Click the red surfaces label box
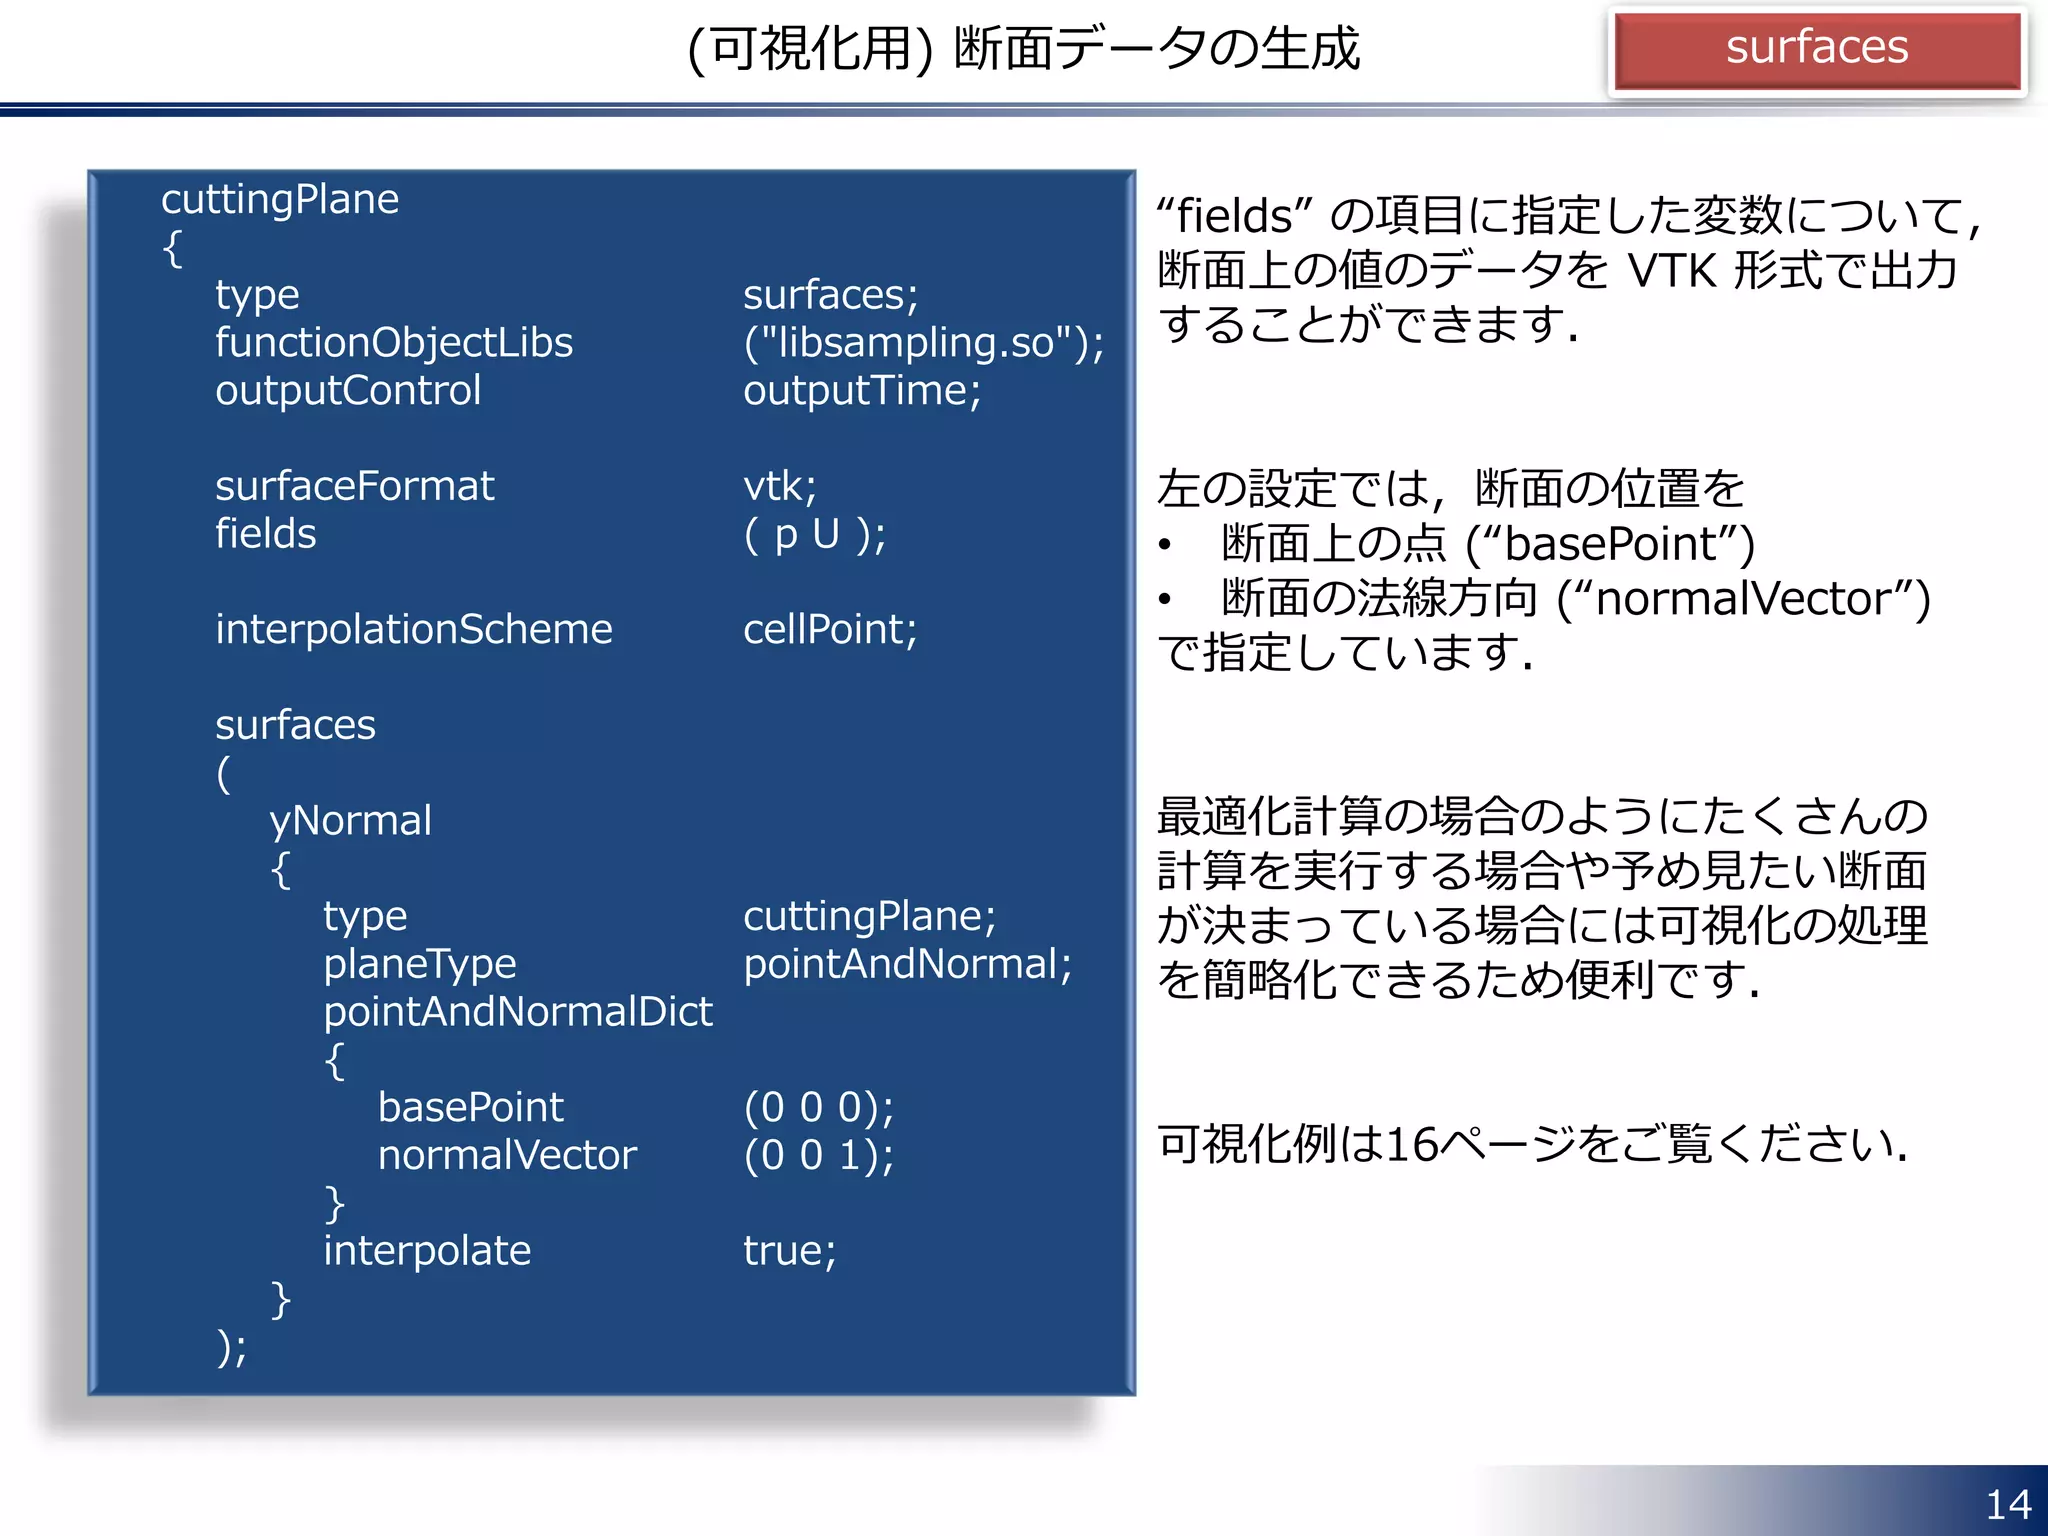The width and height of the screenshot is (2048, 1536). tap(1817, 50)
